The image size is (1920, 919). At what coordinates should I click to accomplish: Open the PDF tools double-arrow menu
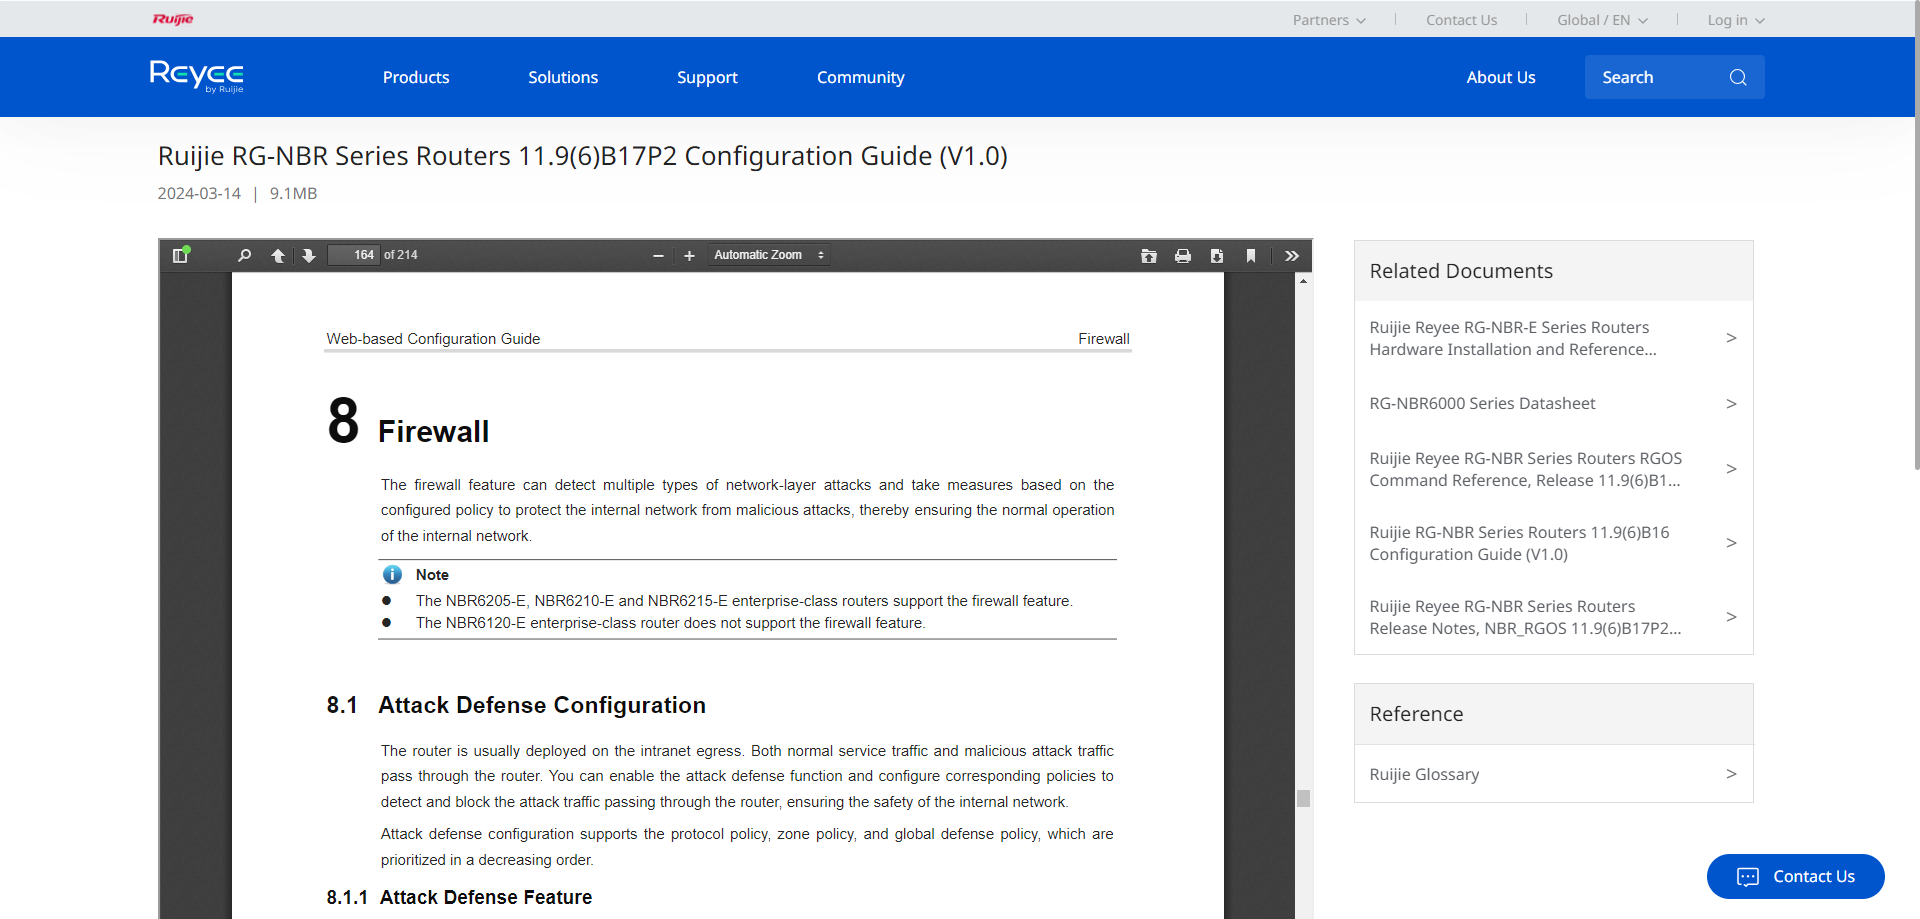pos(1292,256)
